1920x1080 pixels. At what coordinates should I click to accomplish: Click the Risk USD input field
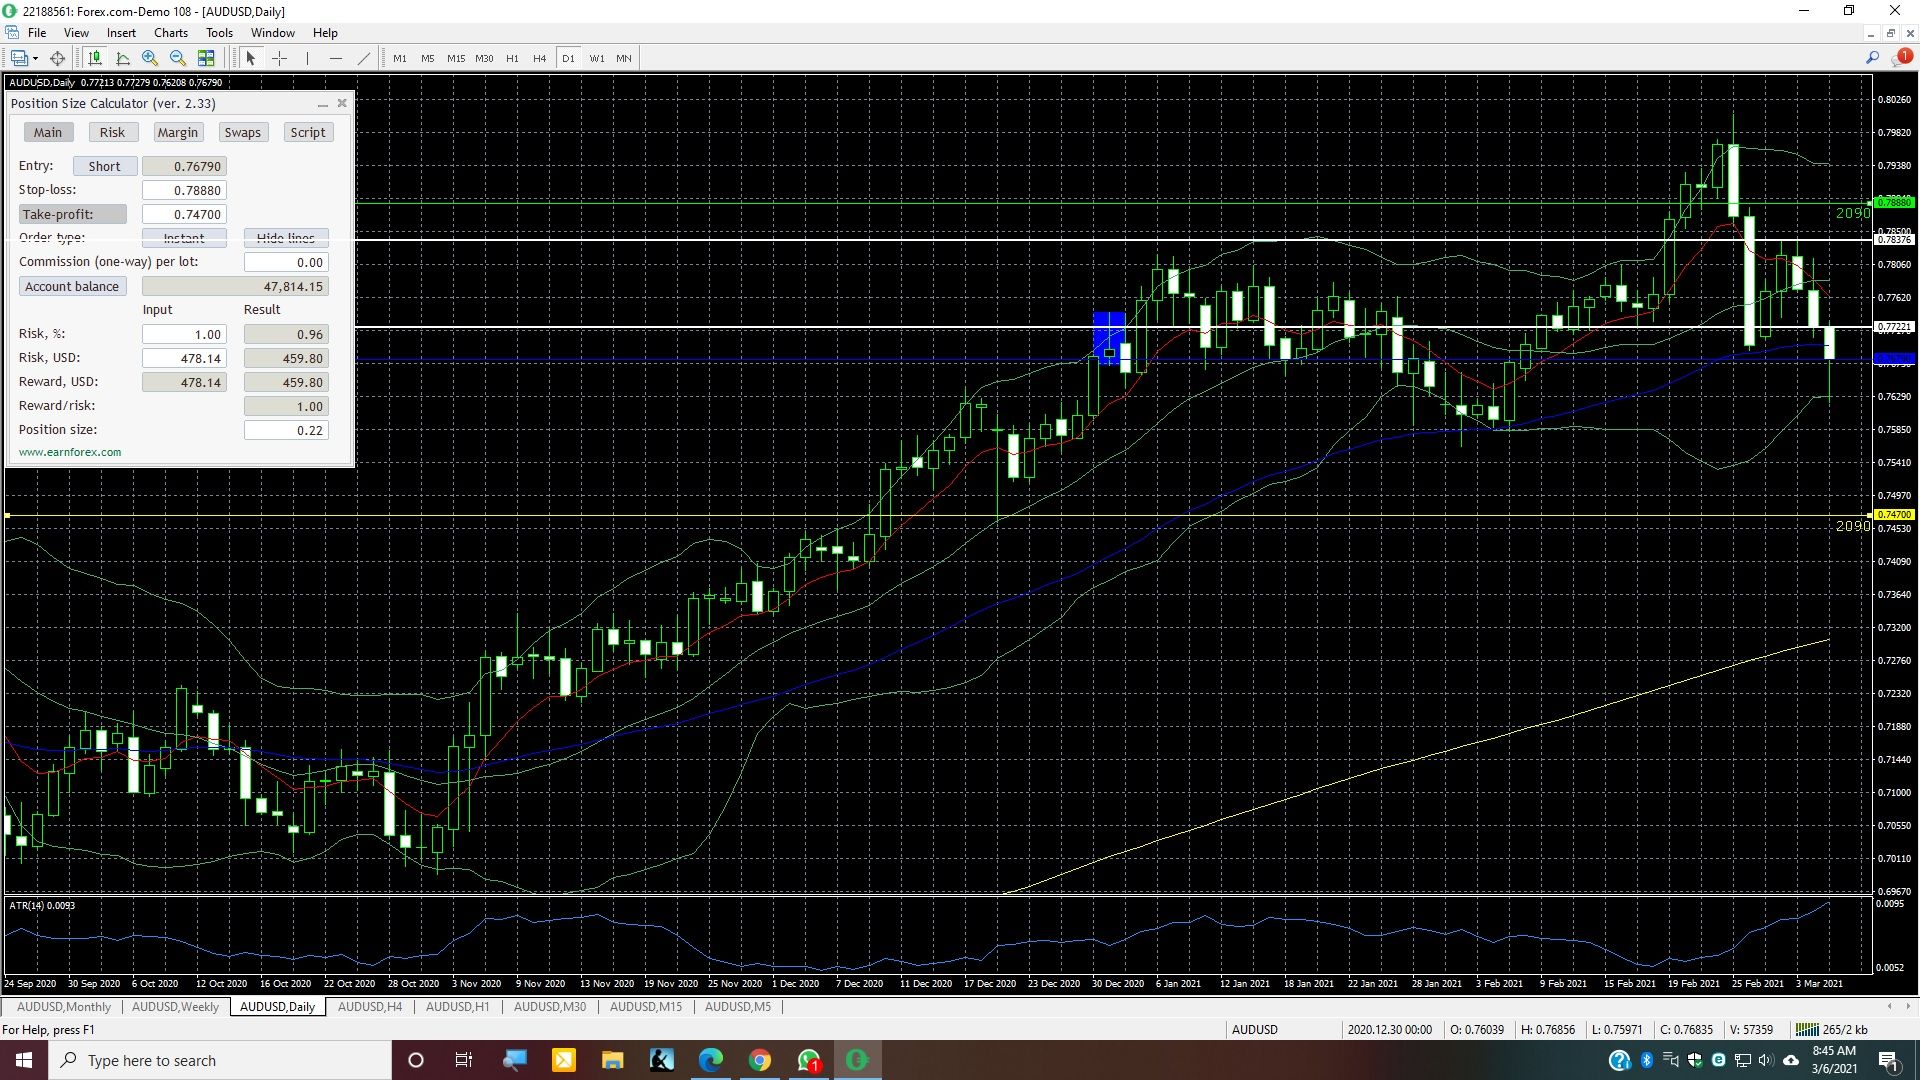[x=184, y=358]
